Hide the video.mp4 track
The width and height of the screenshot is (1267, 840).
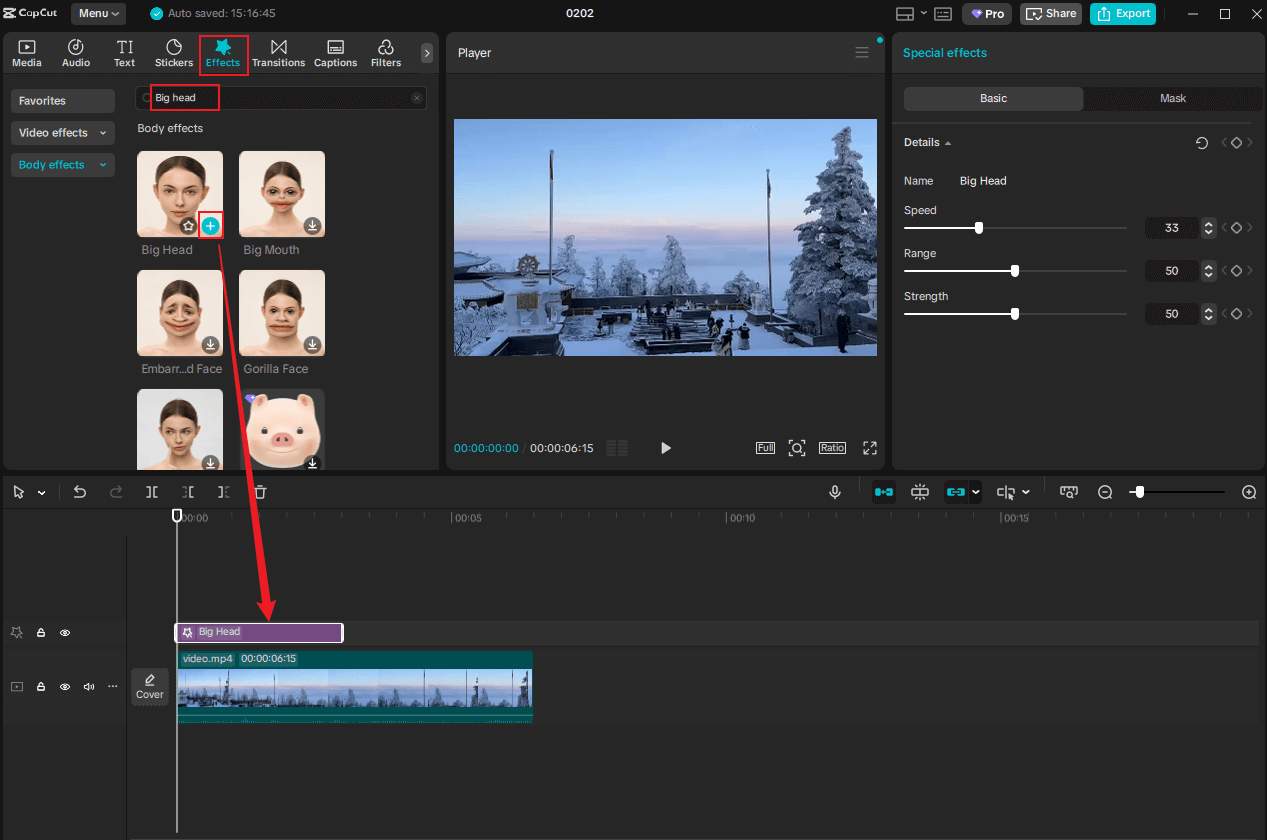(x=65, y=686)
